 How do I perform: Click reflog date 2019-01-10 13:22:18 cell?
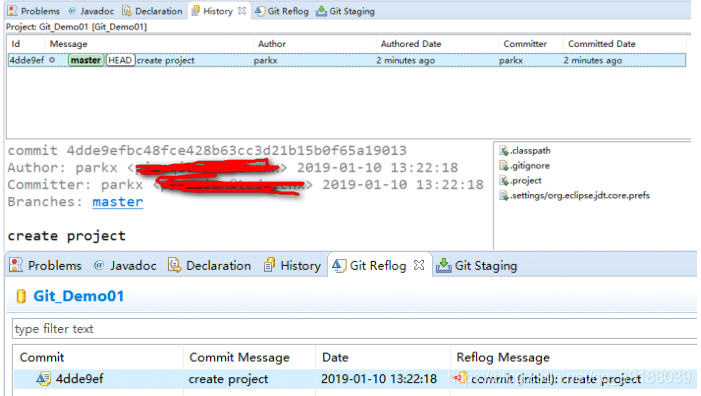(379, 379)
